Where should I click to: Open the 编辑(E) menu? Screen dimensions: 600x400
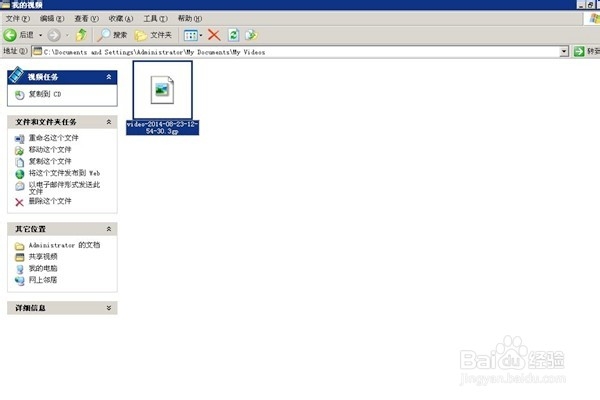(52, 18)
